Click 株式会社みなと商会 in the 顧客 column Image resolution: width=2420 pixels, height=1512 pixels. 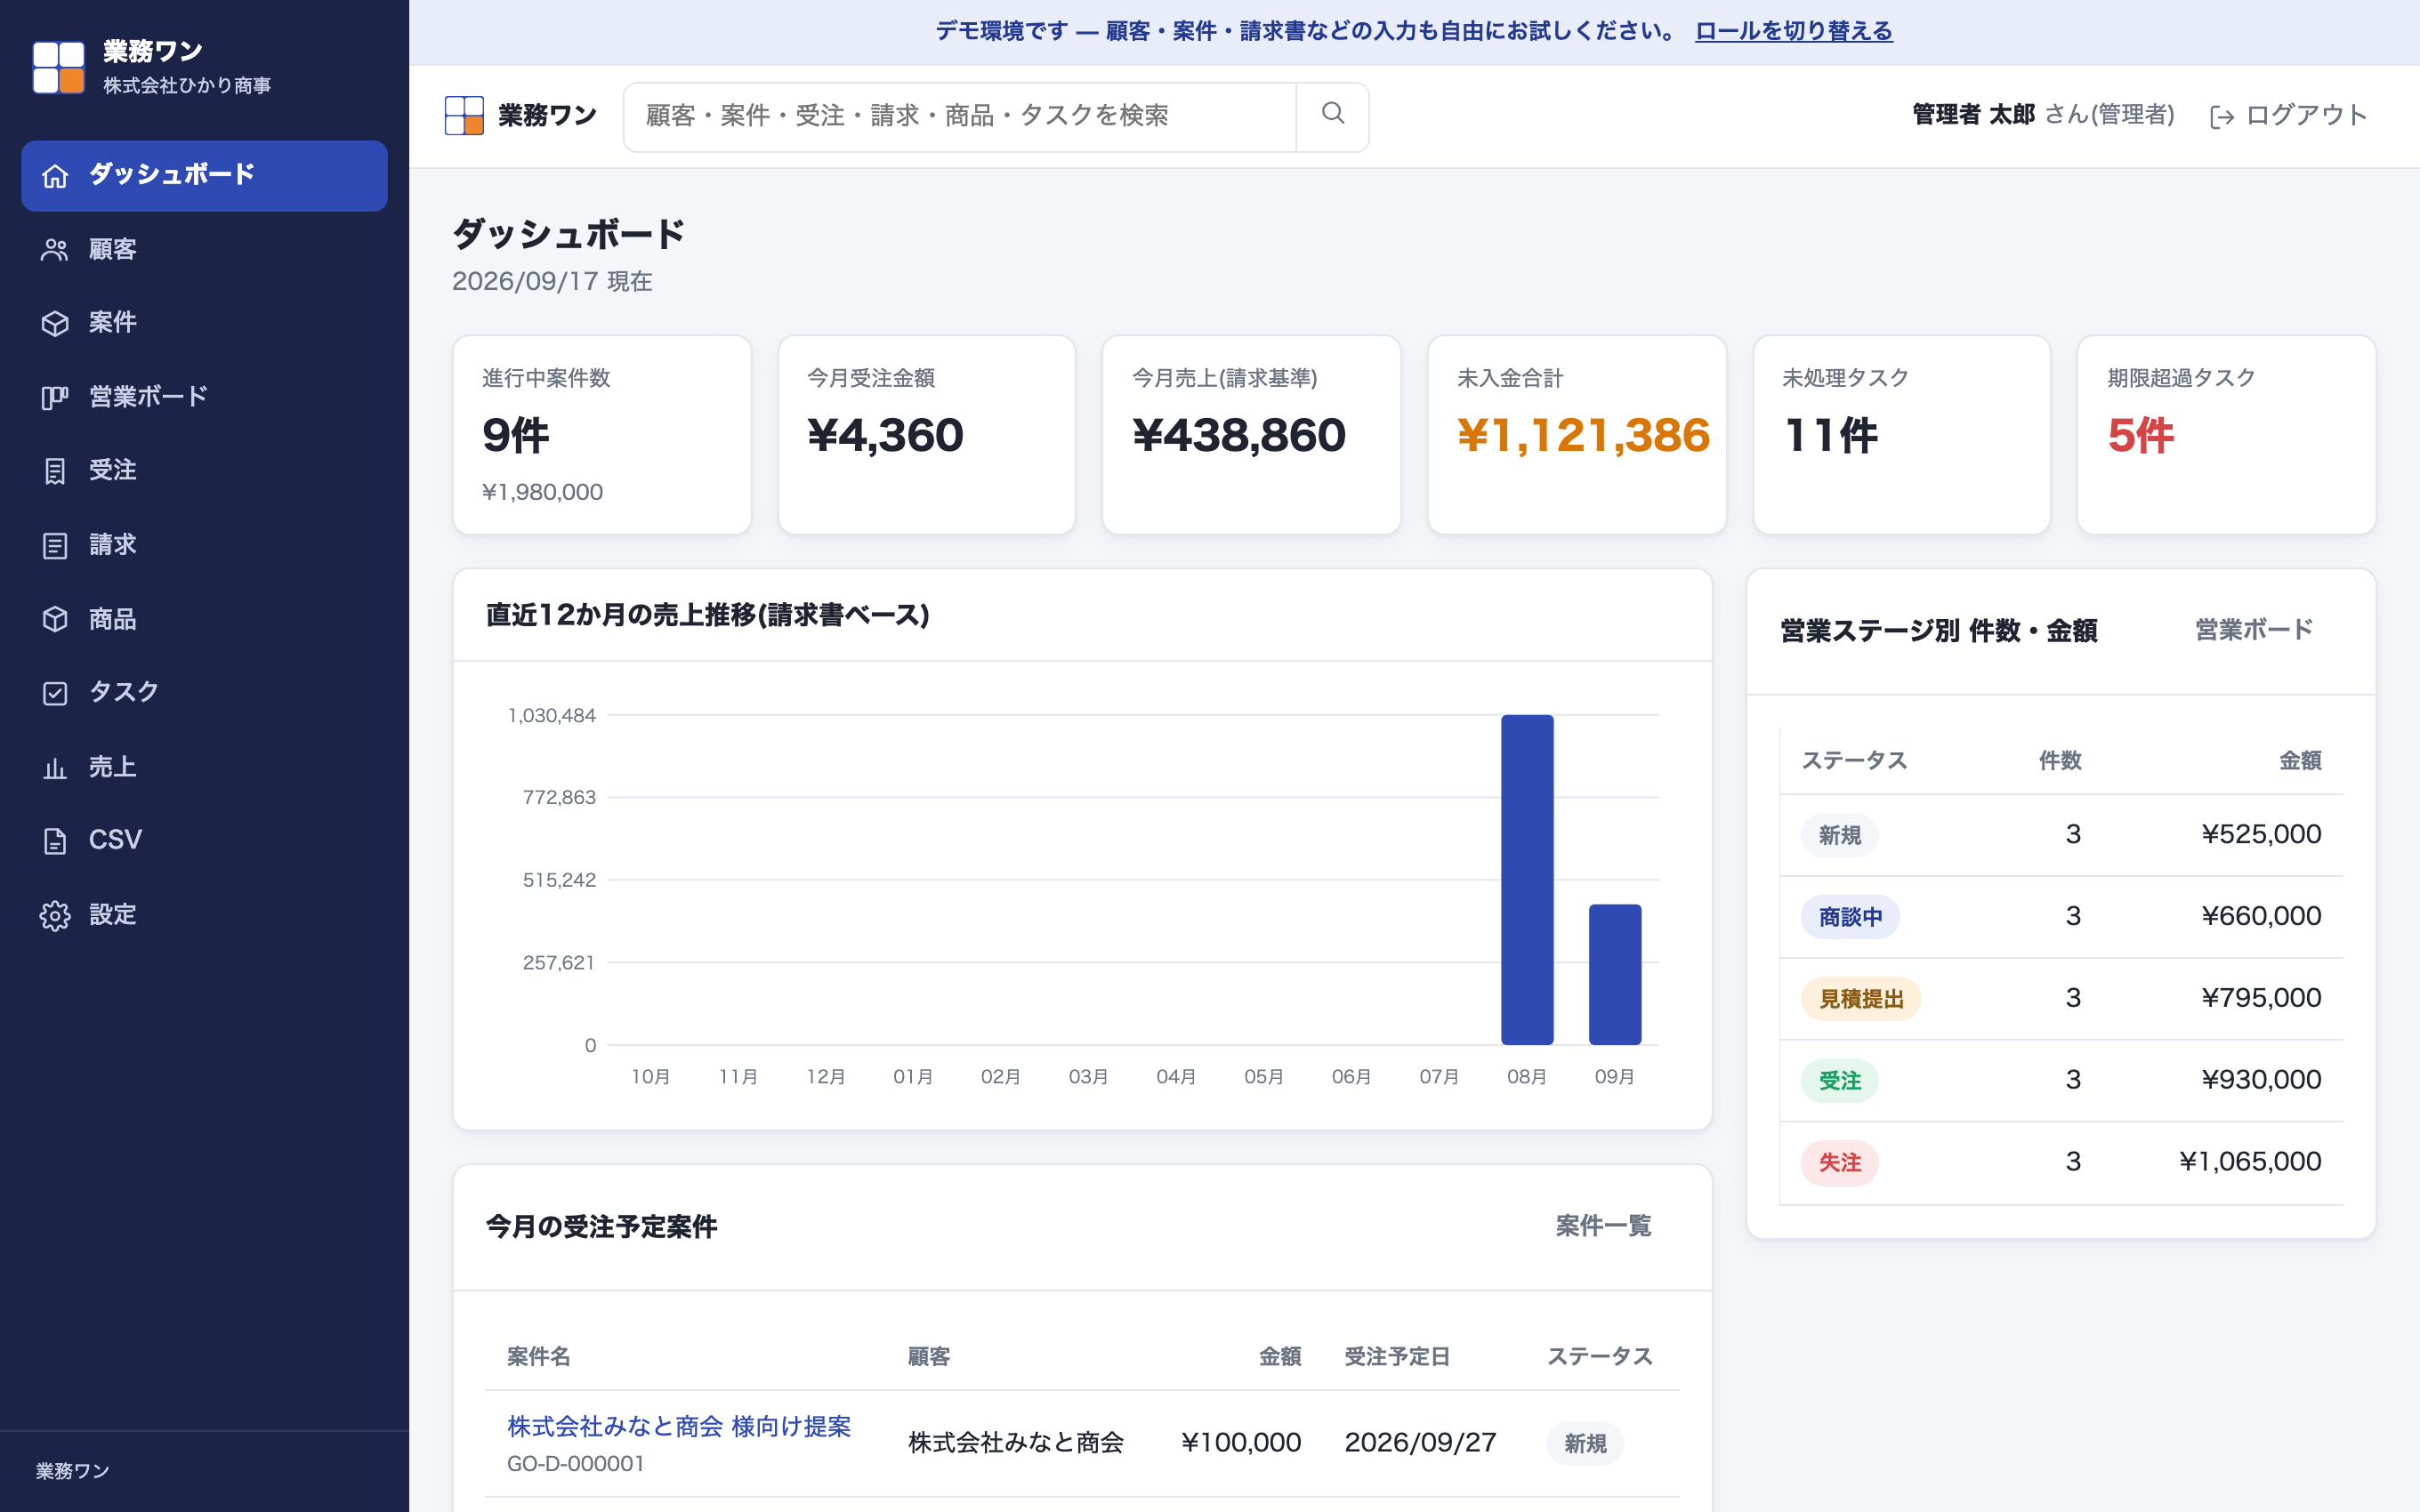[x=1016, y=1443]
